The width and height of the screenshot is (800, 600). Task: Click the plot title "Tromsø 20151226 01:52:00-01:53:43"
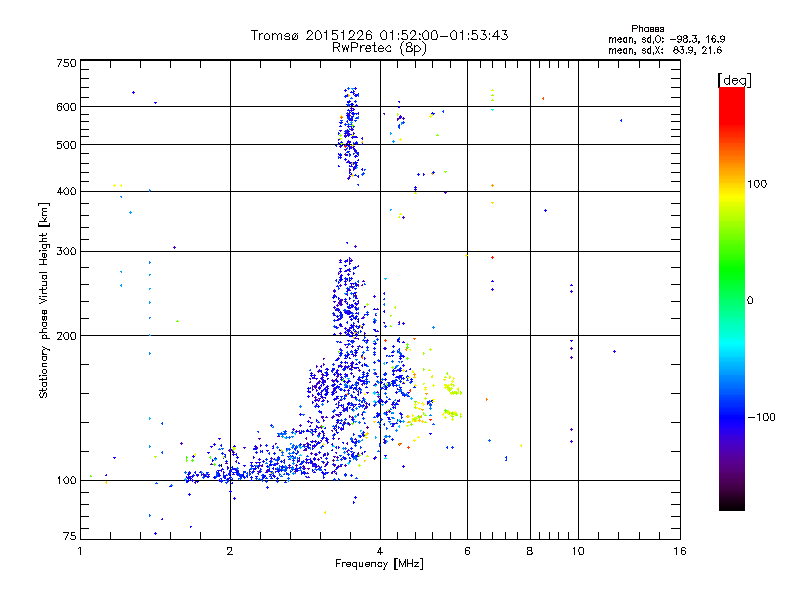[379, 35]
